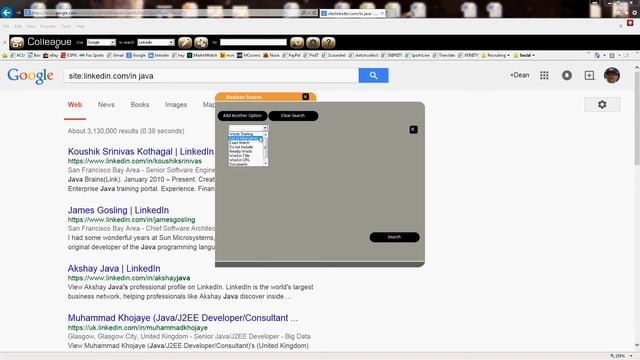Open the XFINITY bookmark

(468, 55)
